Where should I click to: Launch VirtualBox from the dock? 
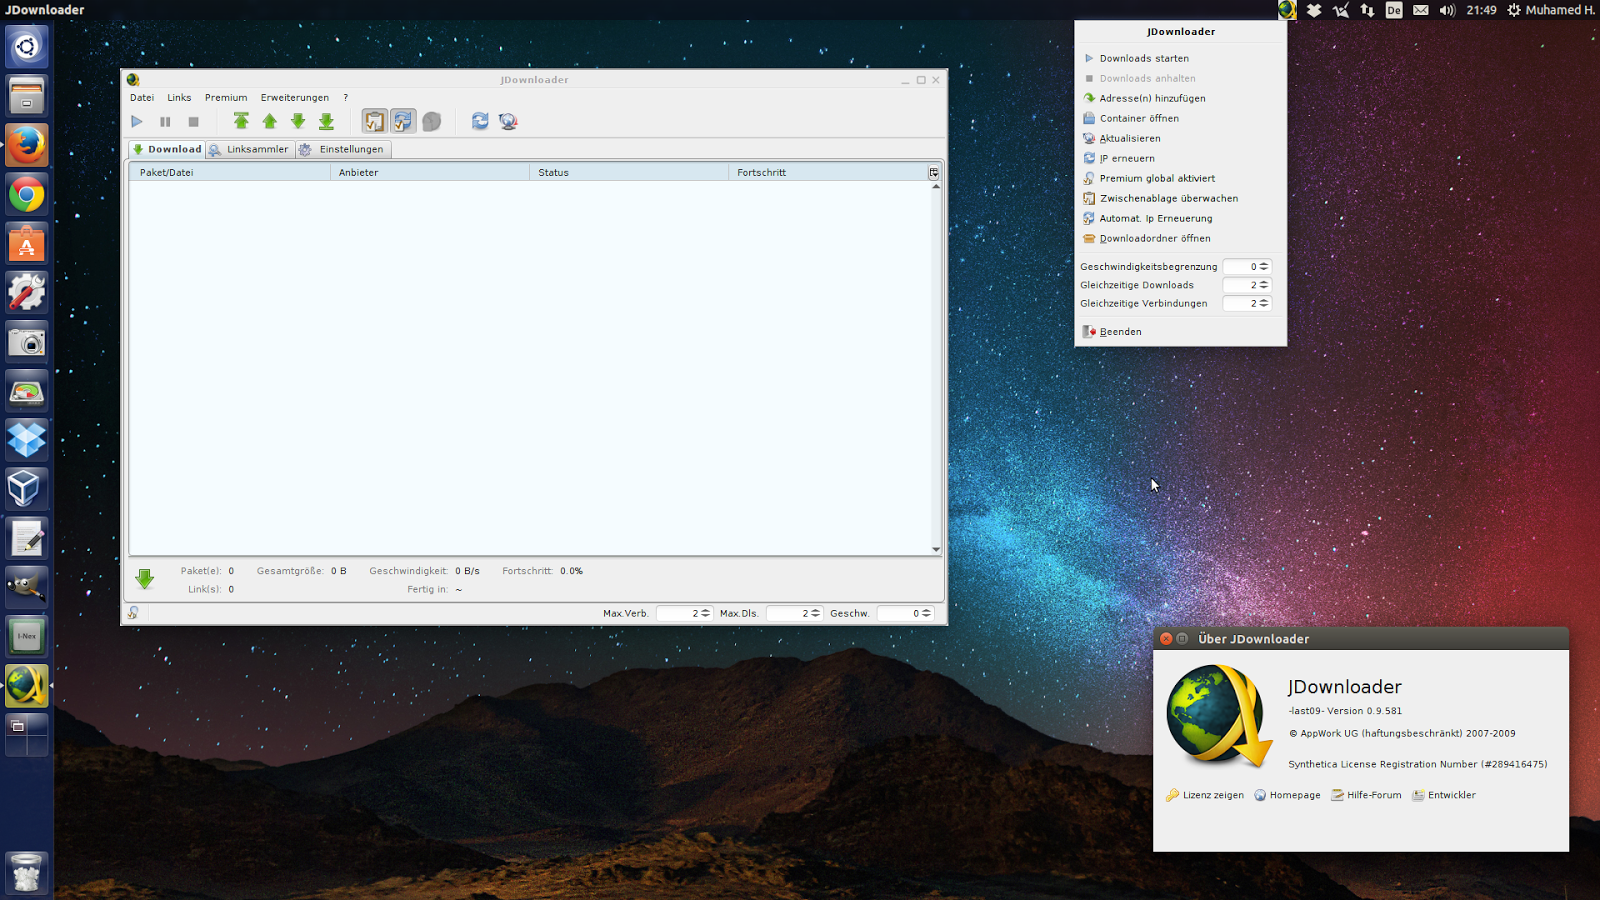tap(27, 488)
